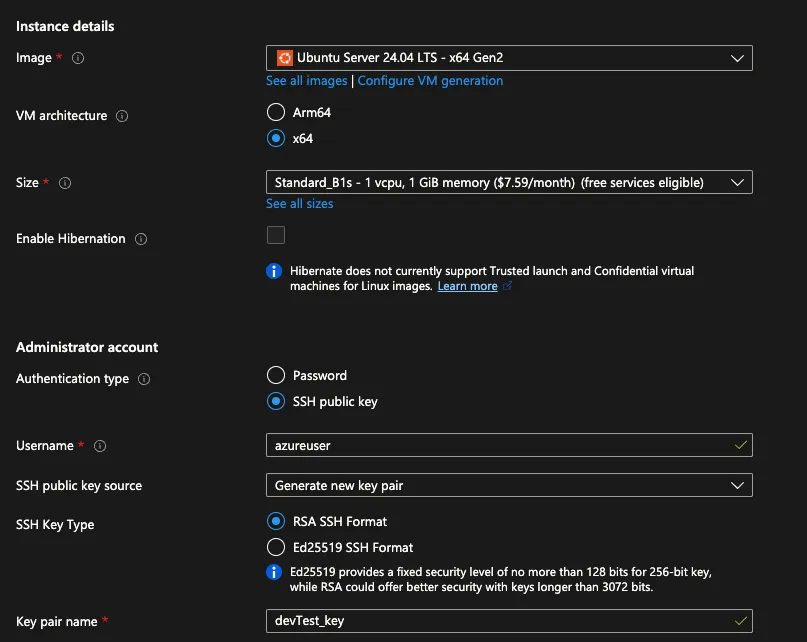Click into the Username input field
Image resolution: width=807 pixels, height=642 pixels.
(x=509, y=445)
